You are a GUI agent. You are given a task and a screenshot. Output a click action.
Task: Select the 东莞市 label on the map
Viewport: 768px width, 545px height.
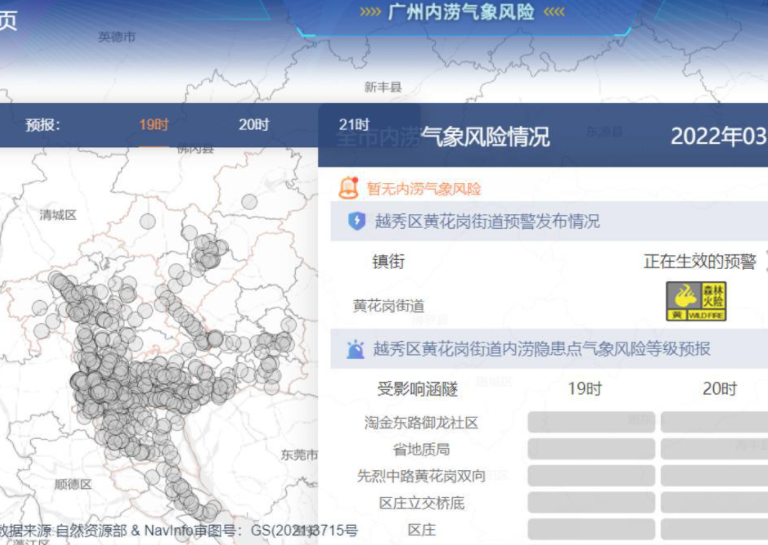[x=299, y=454]
